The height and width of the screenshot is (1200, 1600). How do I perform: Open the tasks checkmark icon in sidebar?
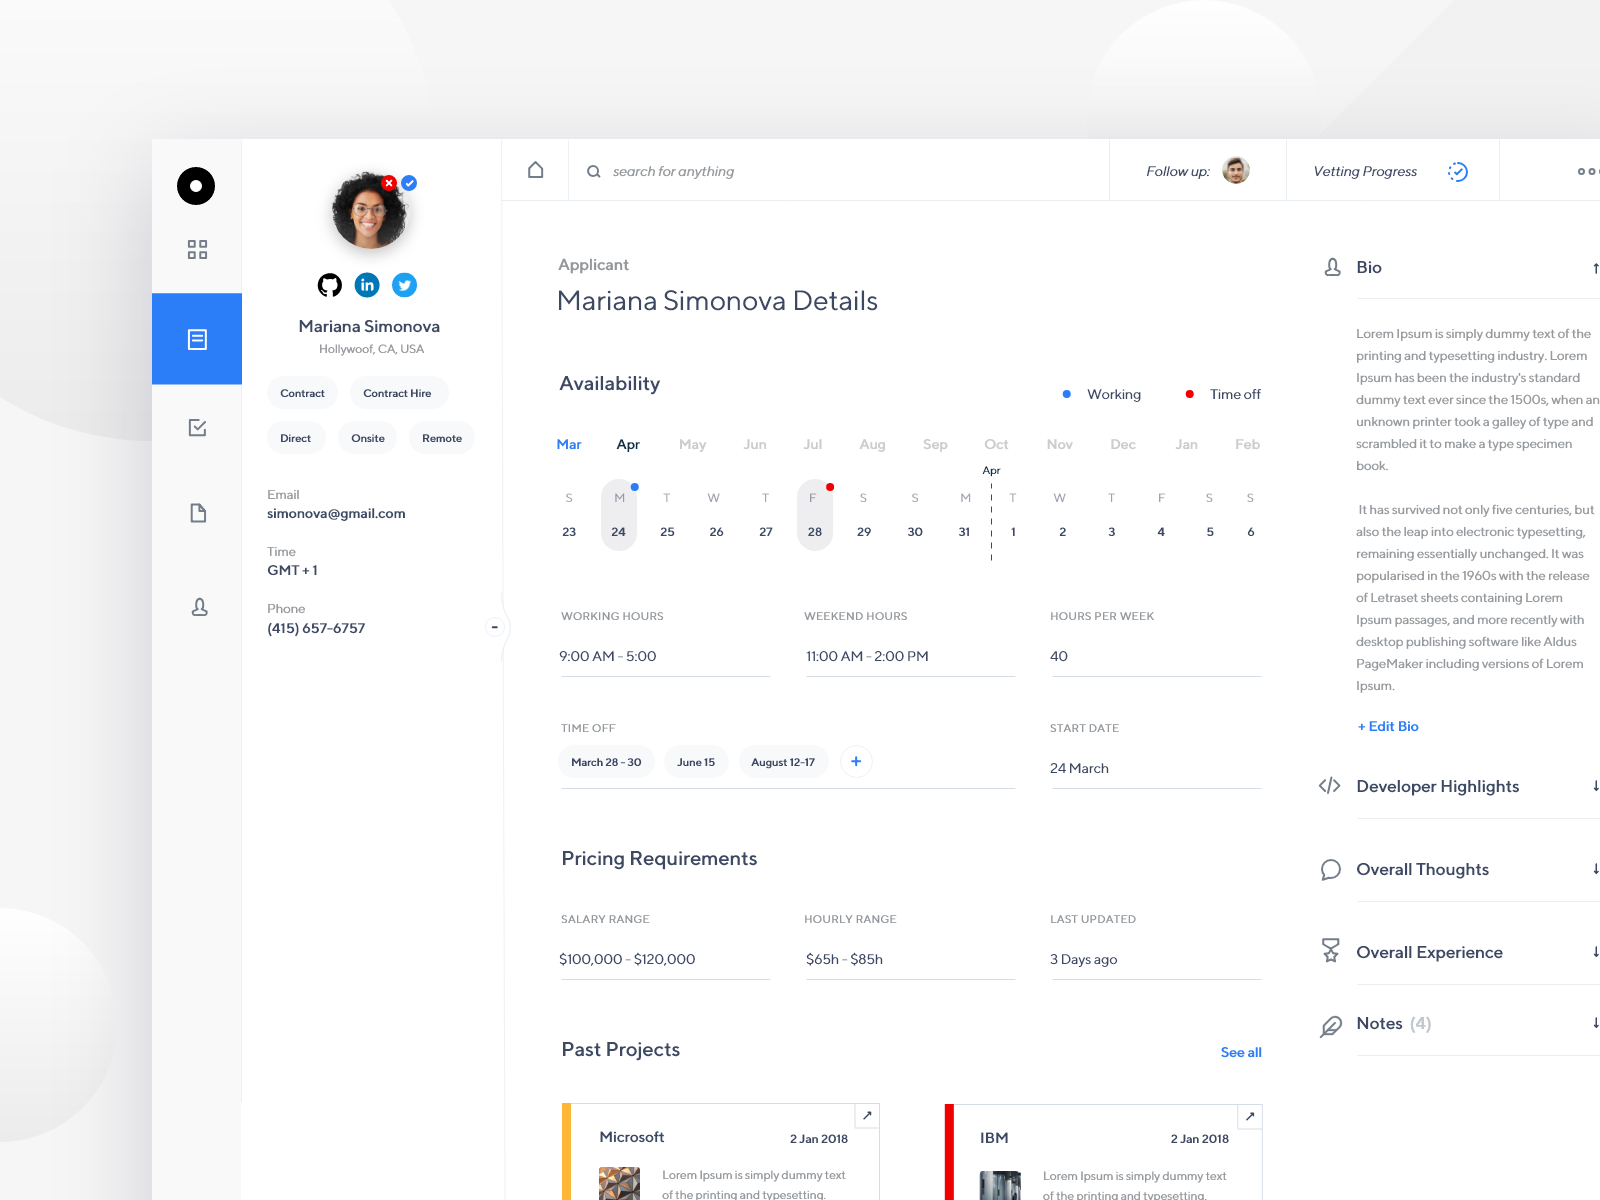point(196,427)
